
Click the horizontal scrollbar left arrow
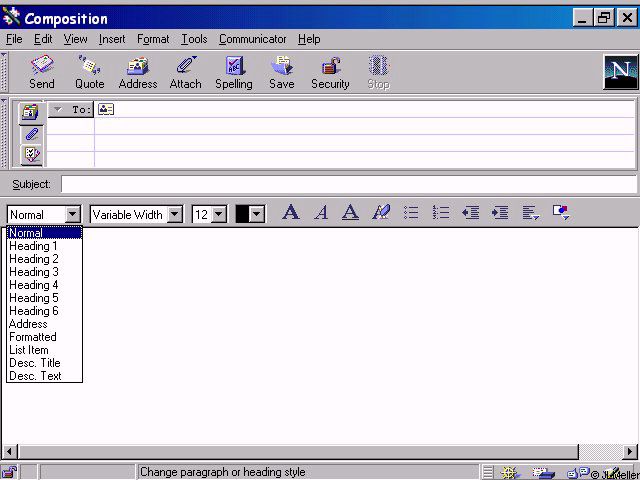coord(9,451)
